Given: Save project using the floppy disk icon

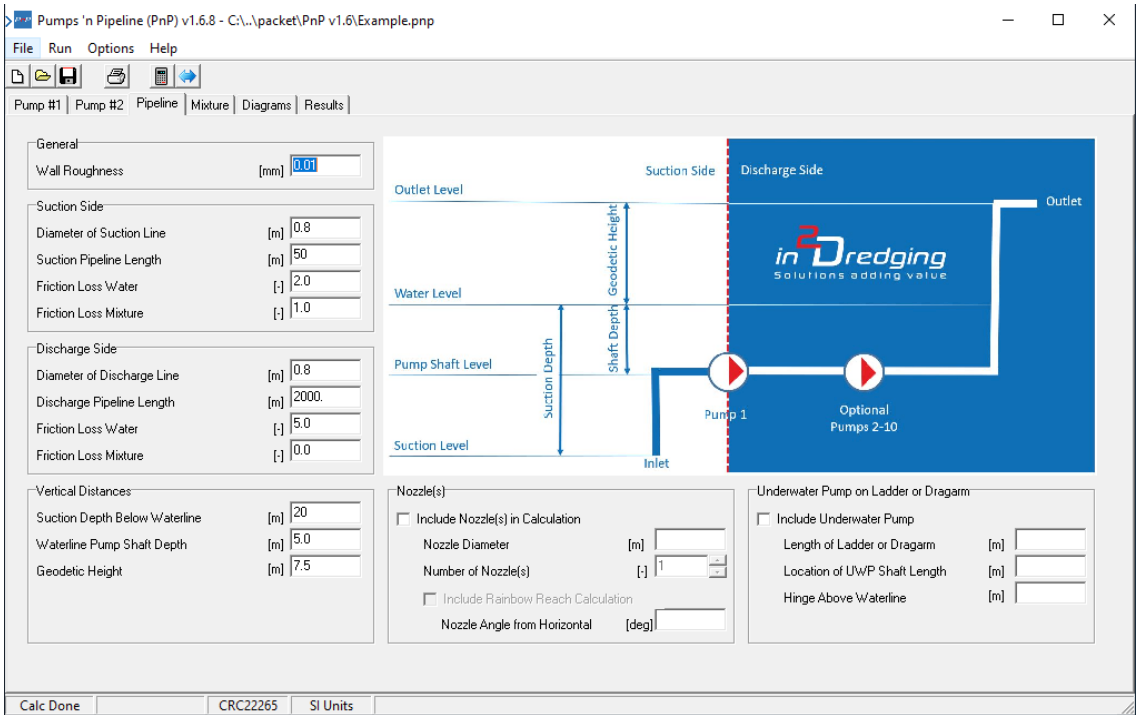Looking at the screenshot, I should click(68, 77).
